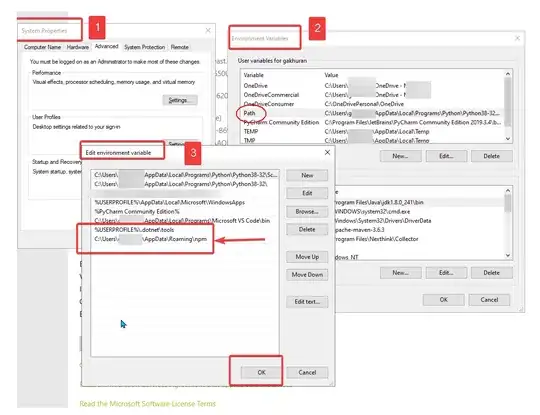Select the apache-maven-3.6.3 system entry
This screenshot has height=415, width=540.
419,230
